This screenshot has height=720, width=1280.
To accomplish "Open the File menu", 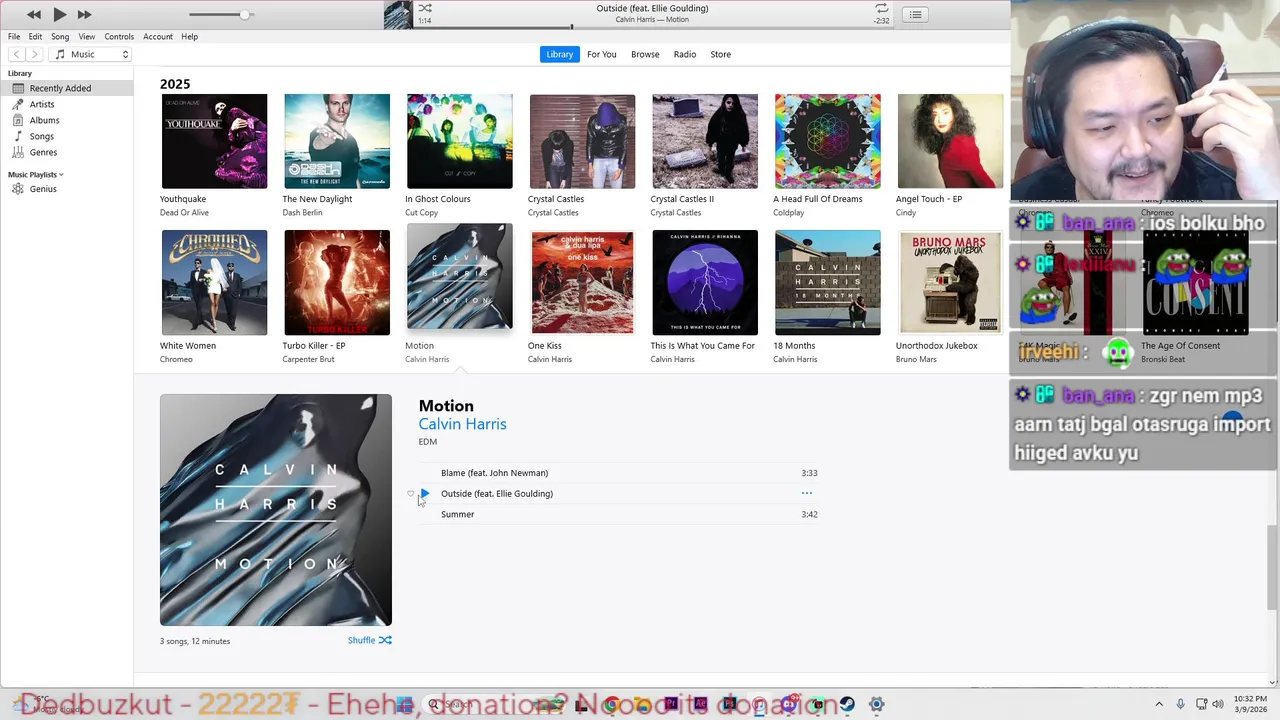I will pyautogui.click(x=14, y=36).
